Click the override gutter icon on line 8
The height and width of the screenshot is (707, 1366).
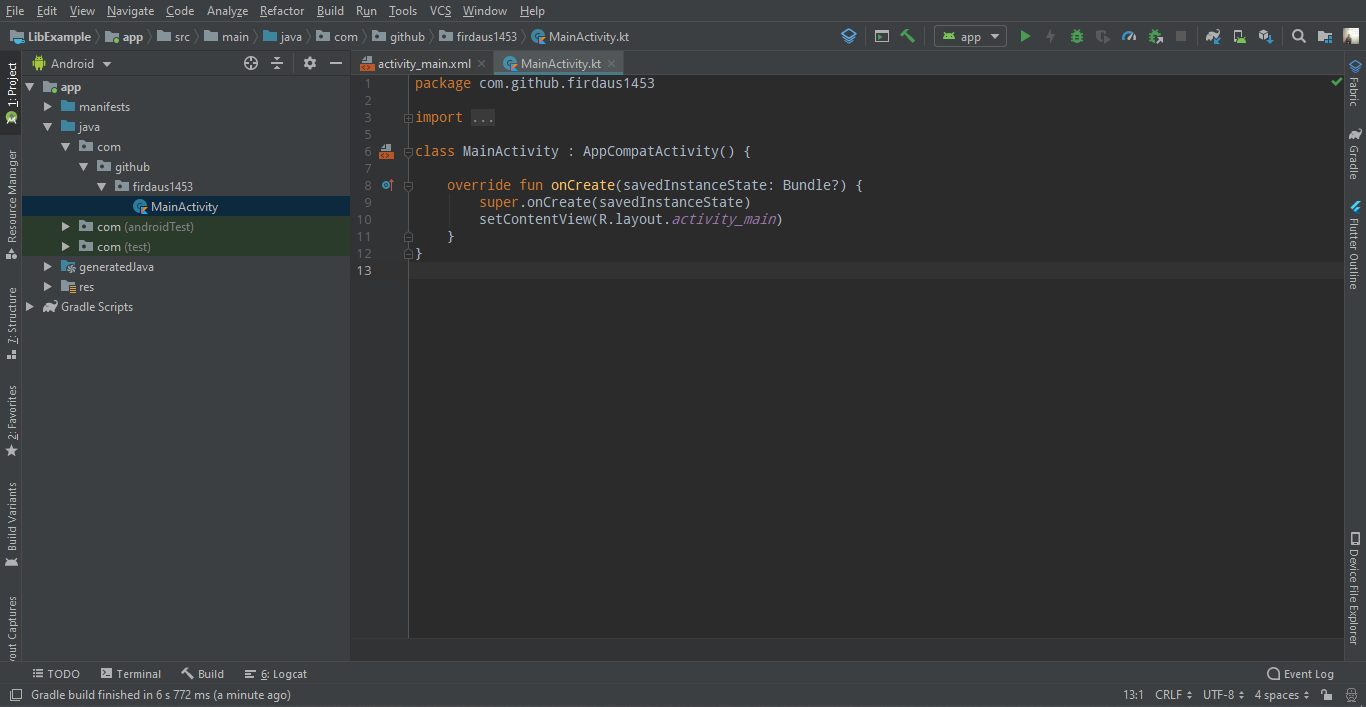click(x=387, y=185)
